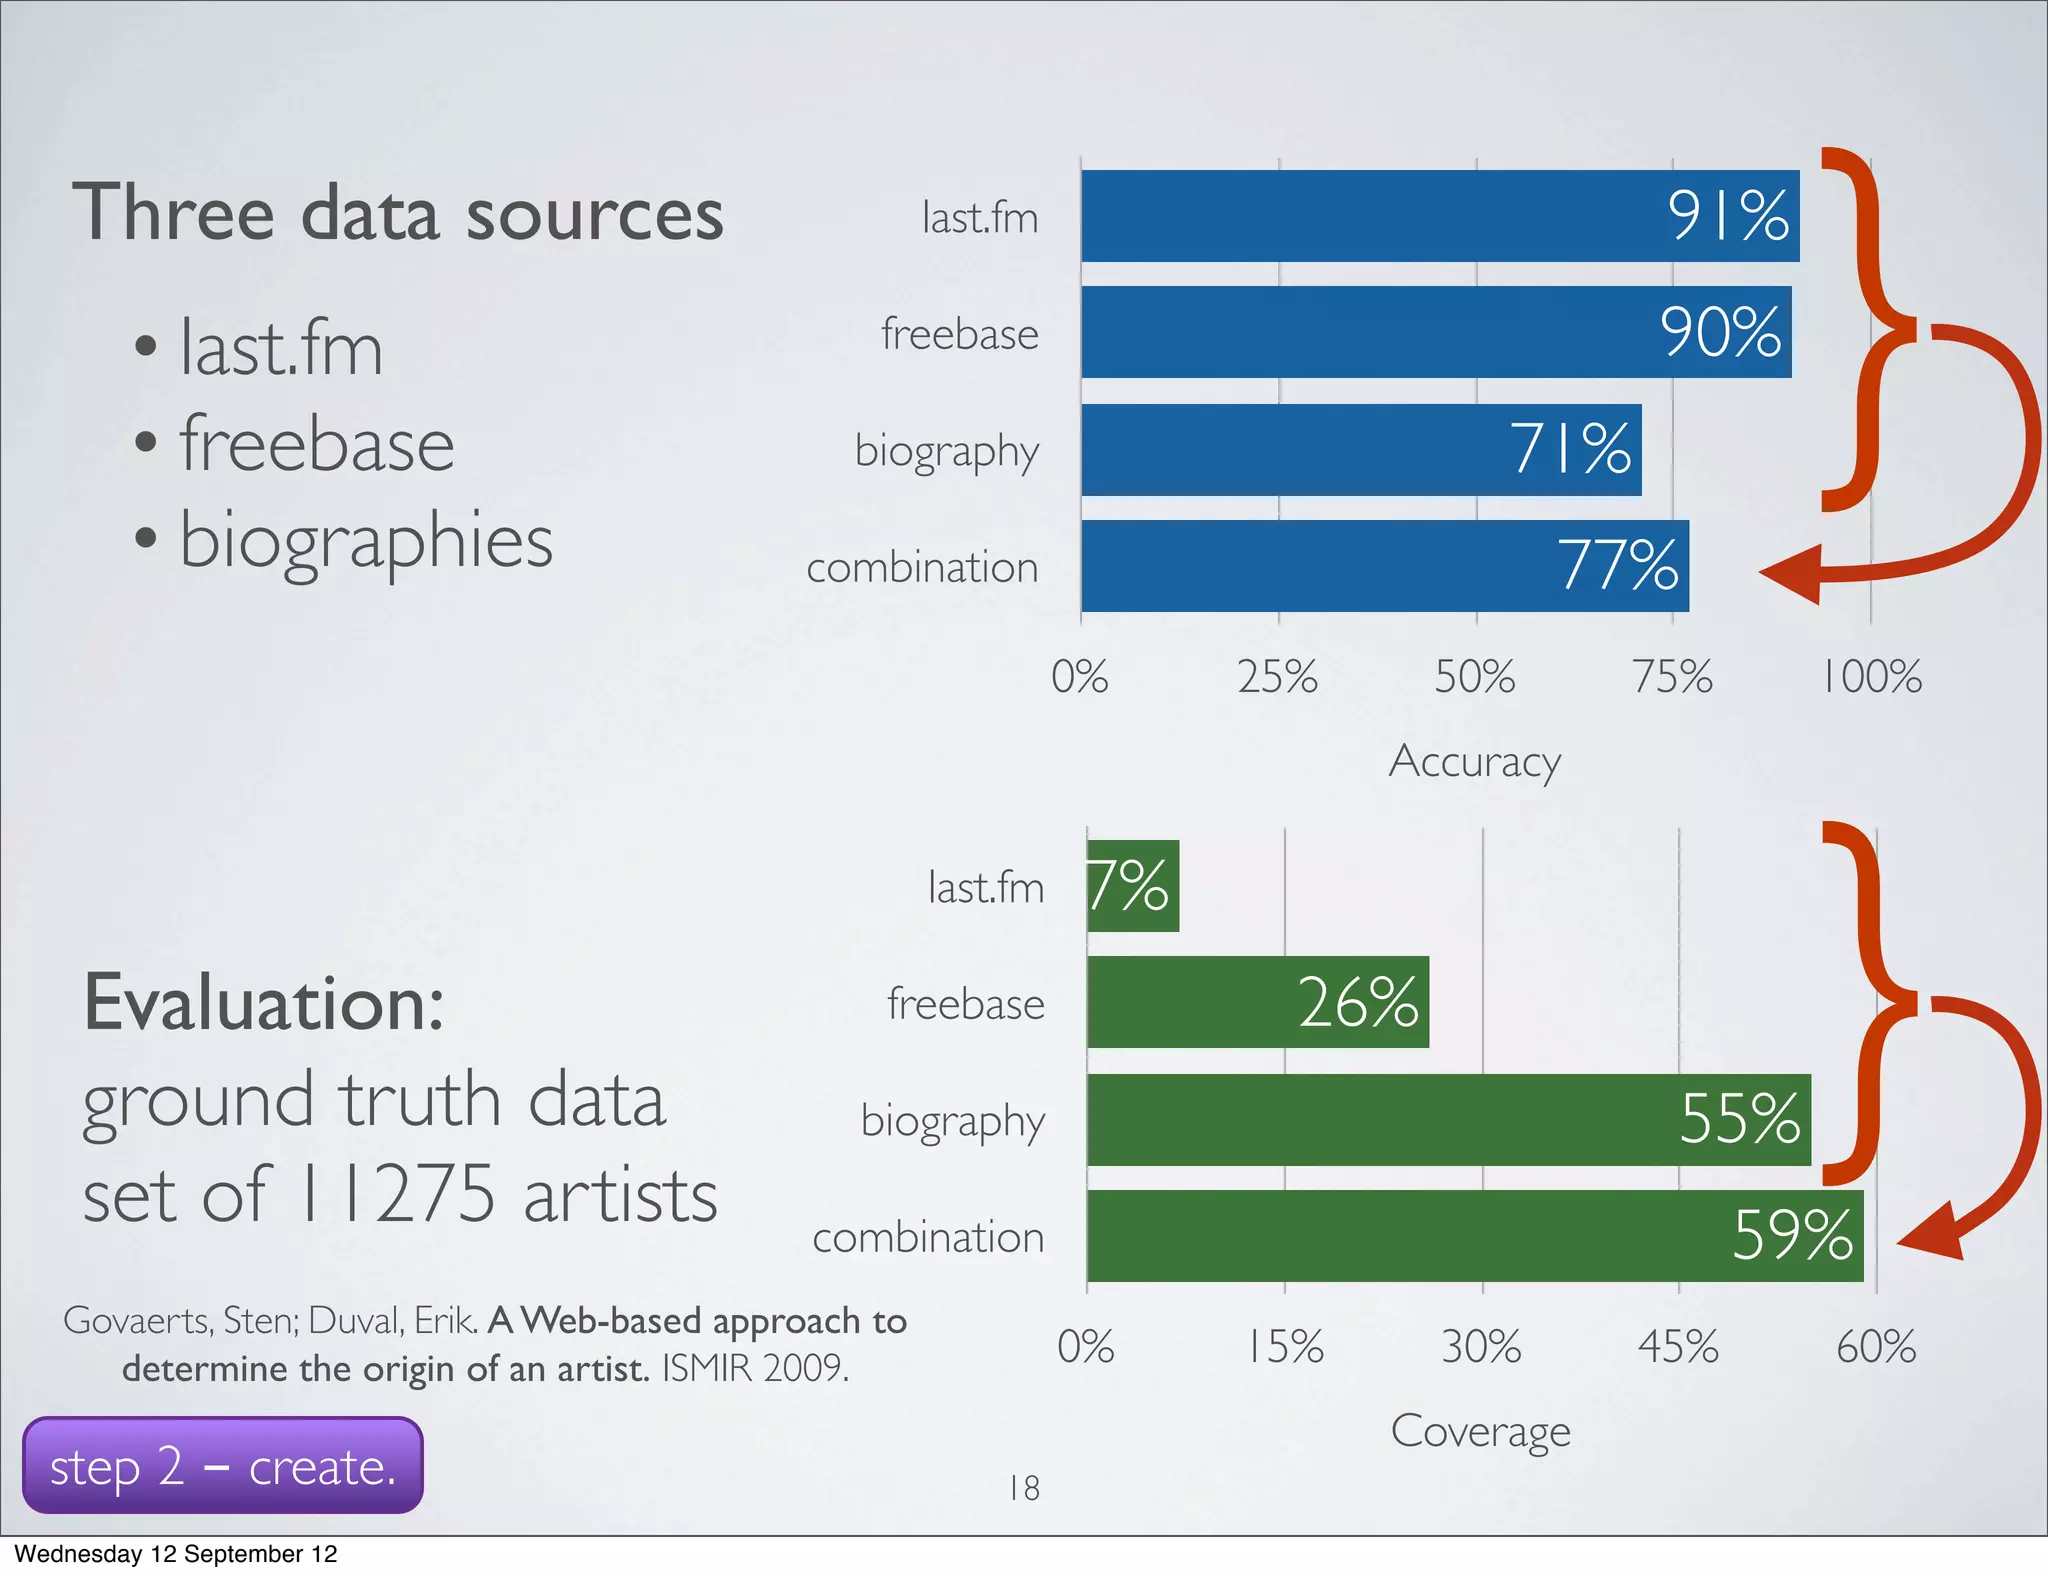Click the 'Accuracy' axis title

coord(1475,763)
